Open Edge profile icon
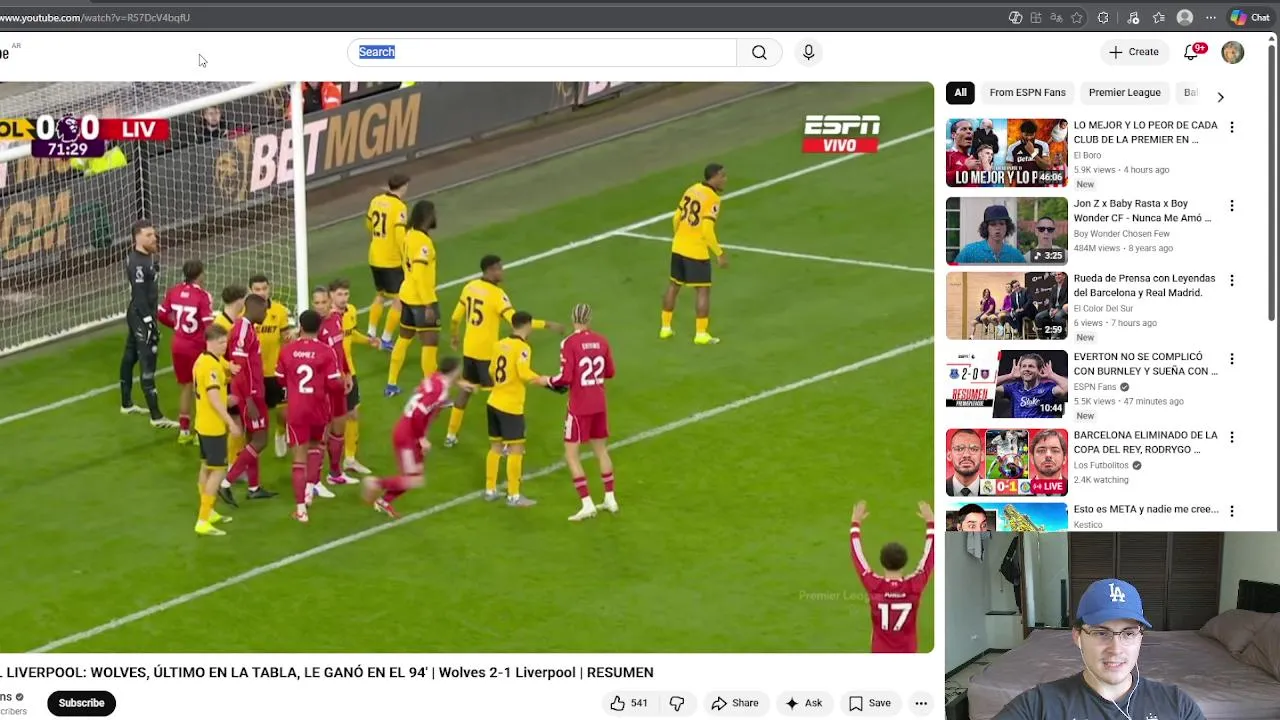 click(x=1185, y=17)
